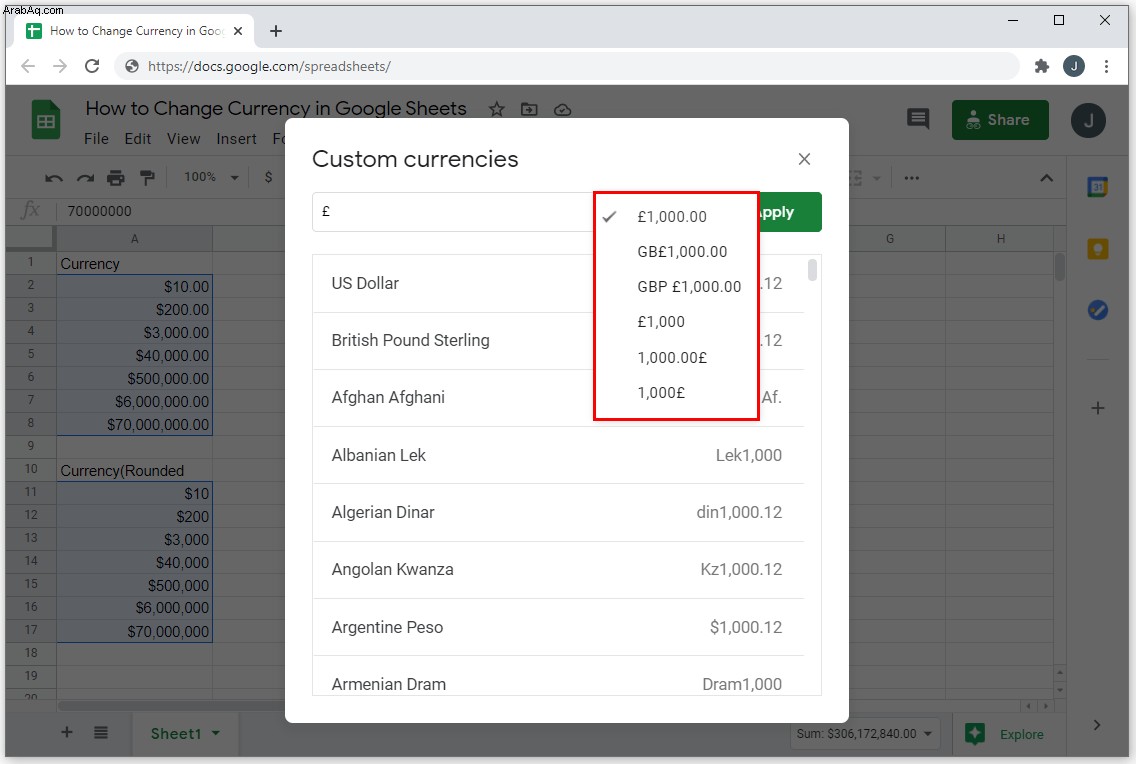
Task: Open the Insert menu
Action: coord(237,139)
